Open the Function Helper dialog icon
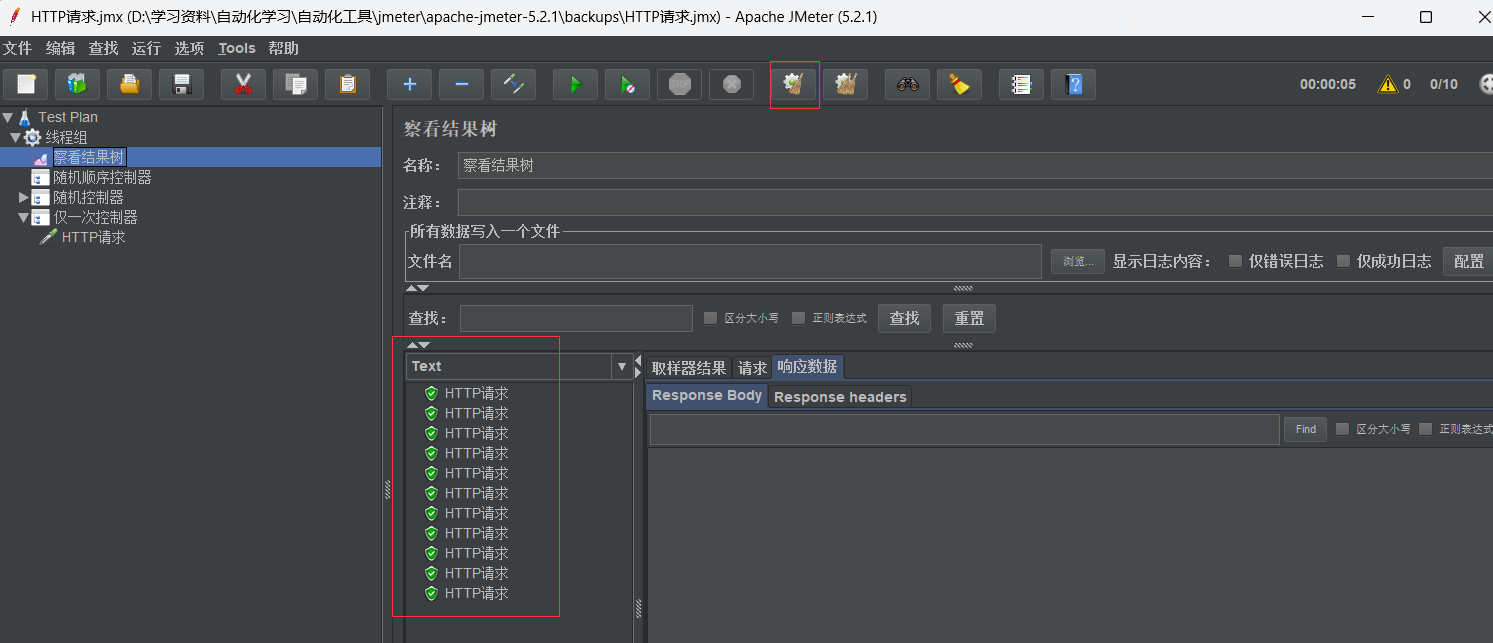Viewport: 1493px width, 643px height. (x=1021, y=84)
